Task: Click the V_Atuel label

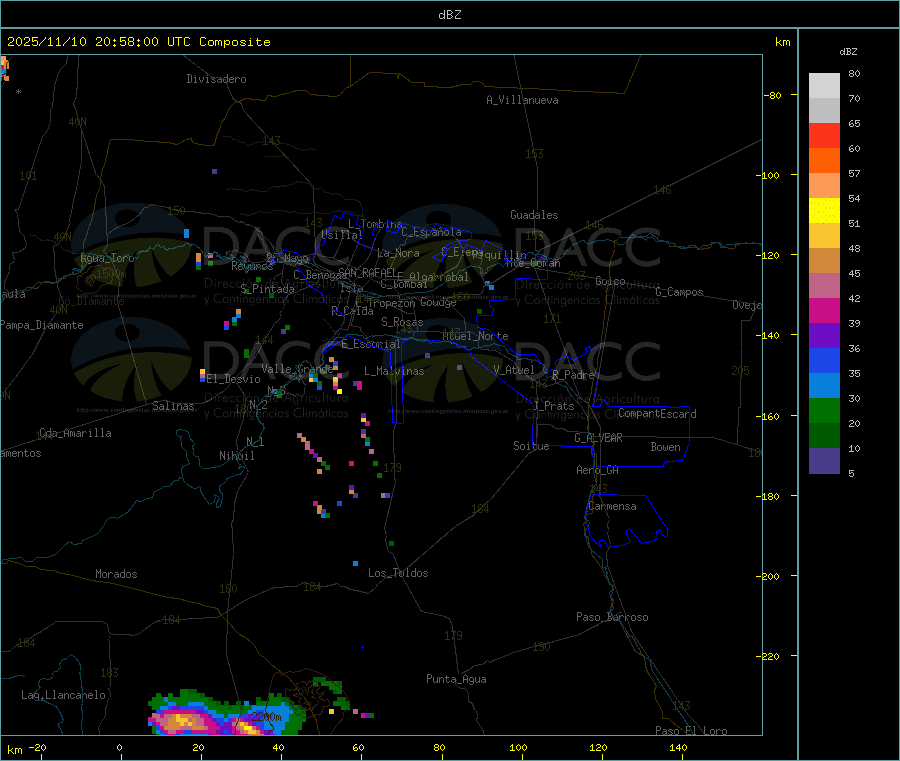Action: [x=514, y=370]
